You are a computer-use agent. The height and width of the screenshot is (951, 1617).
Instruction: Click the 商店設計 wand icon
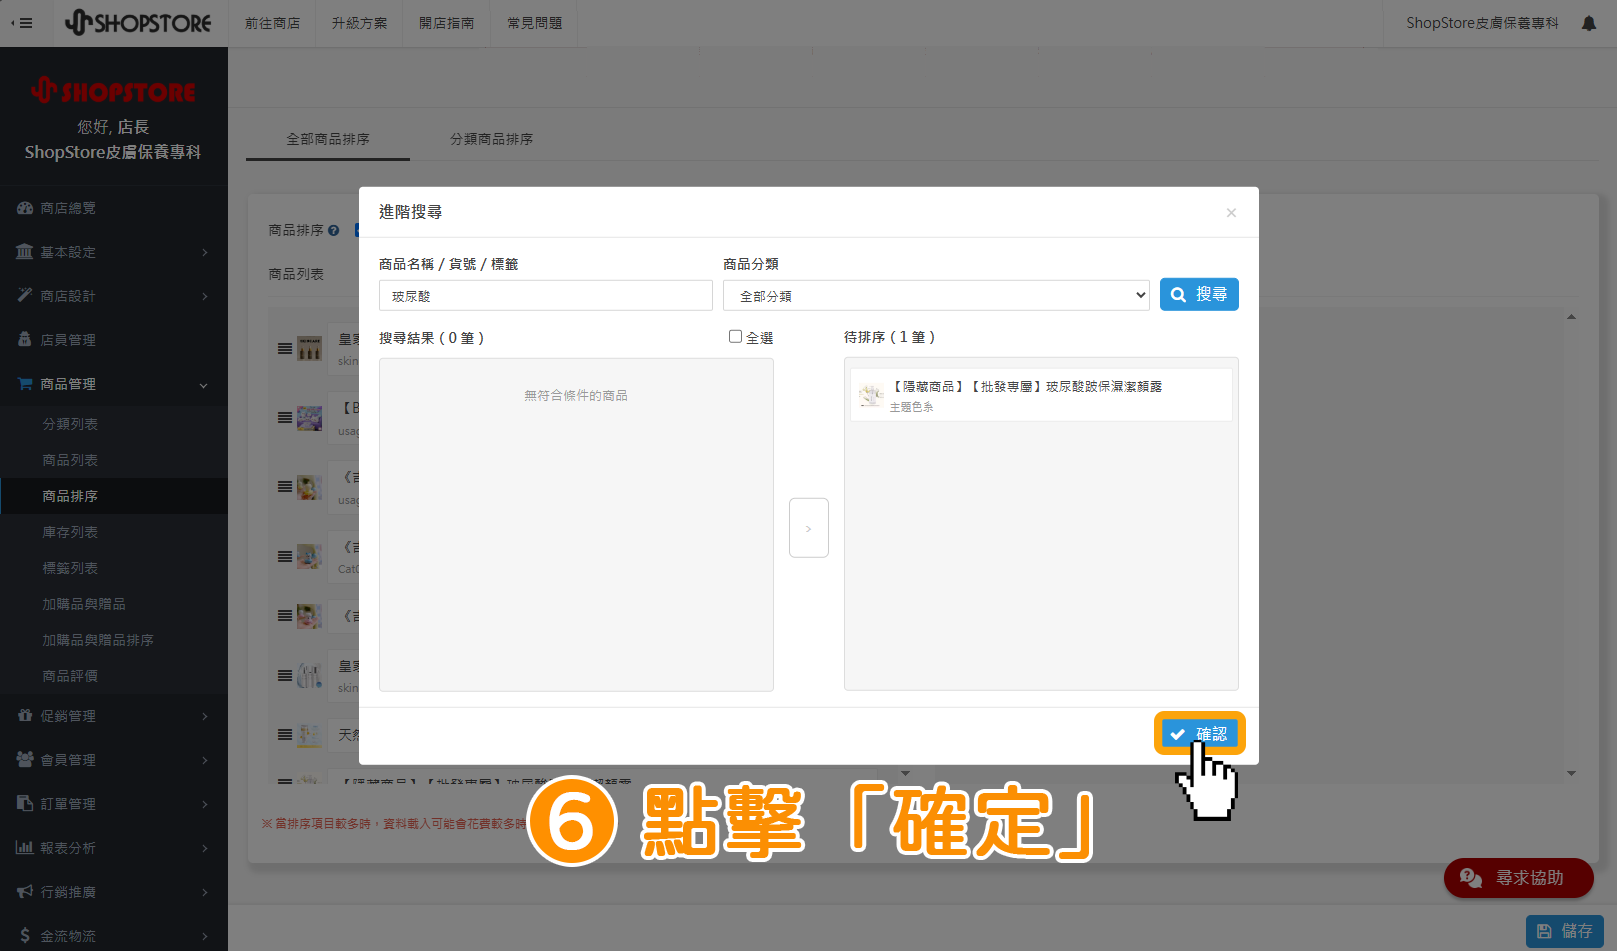point(25,296)
